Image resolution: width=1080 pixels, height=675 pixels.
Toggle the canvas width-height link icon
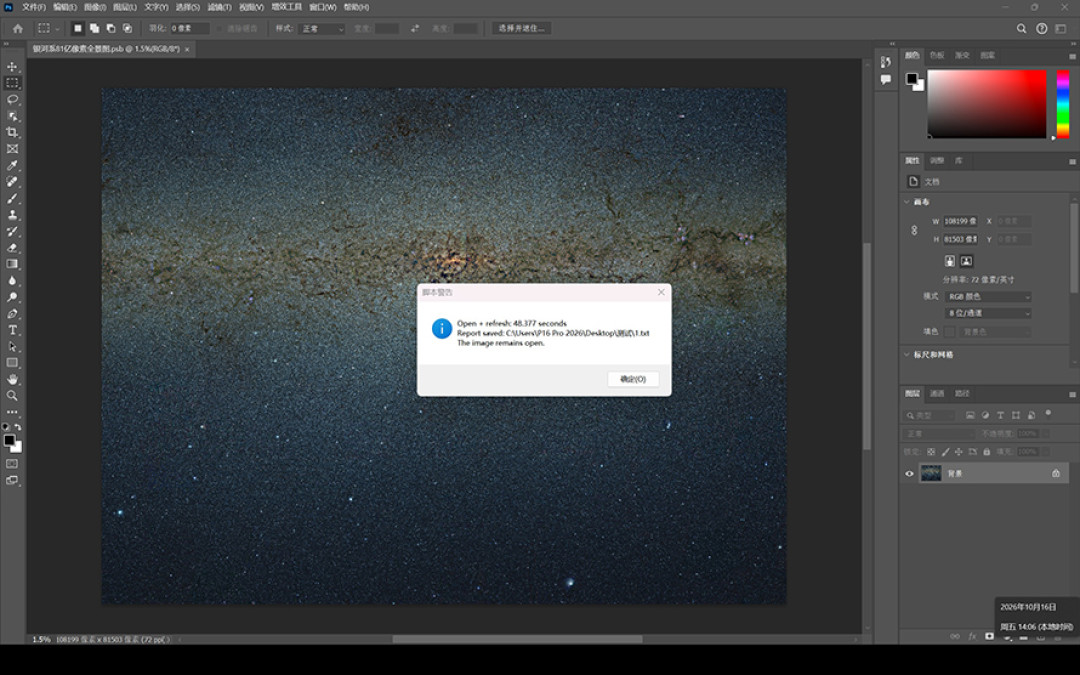(914, 230)
